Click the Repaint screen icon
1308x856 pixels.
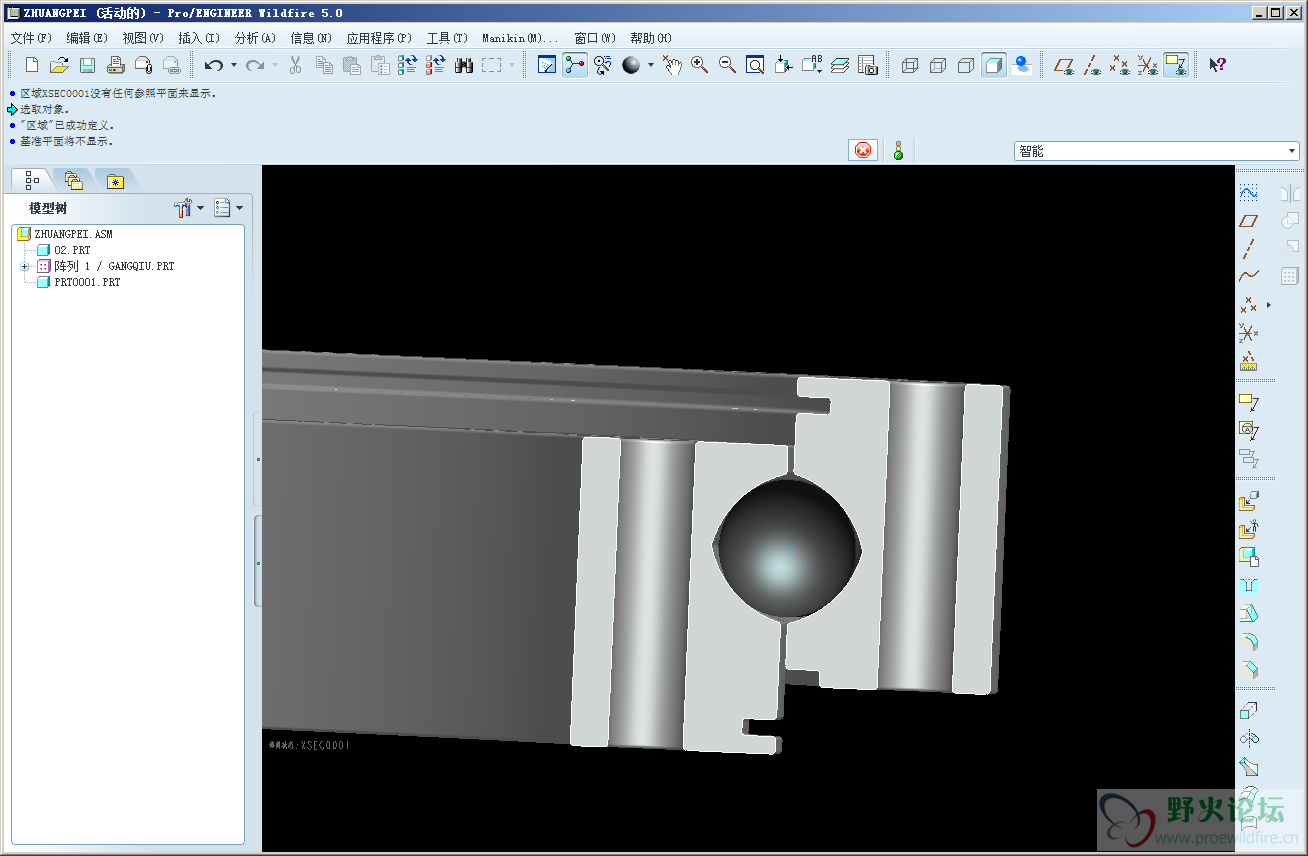tap(547, 65)
